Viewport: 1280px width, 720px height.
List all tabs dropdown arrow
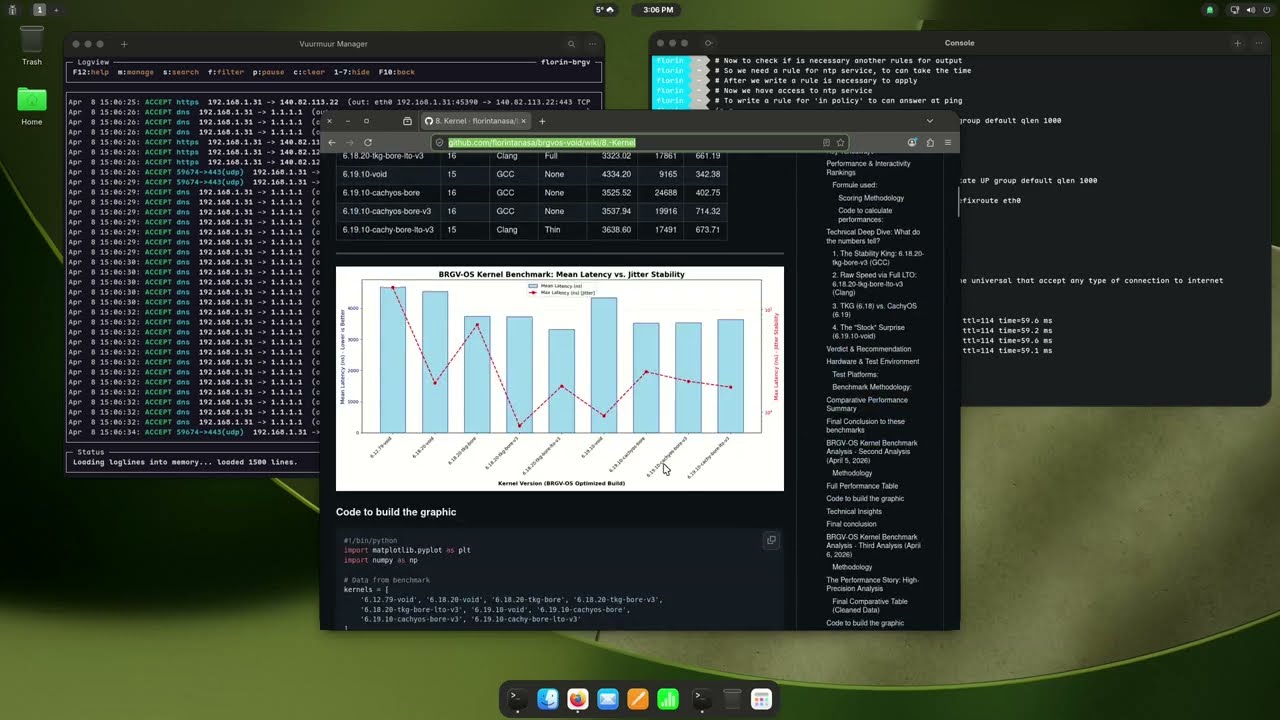point(929,121)
